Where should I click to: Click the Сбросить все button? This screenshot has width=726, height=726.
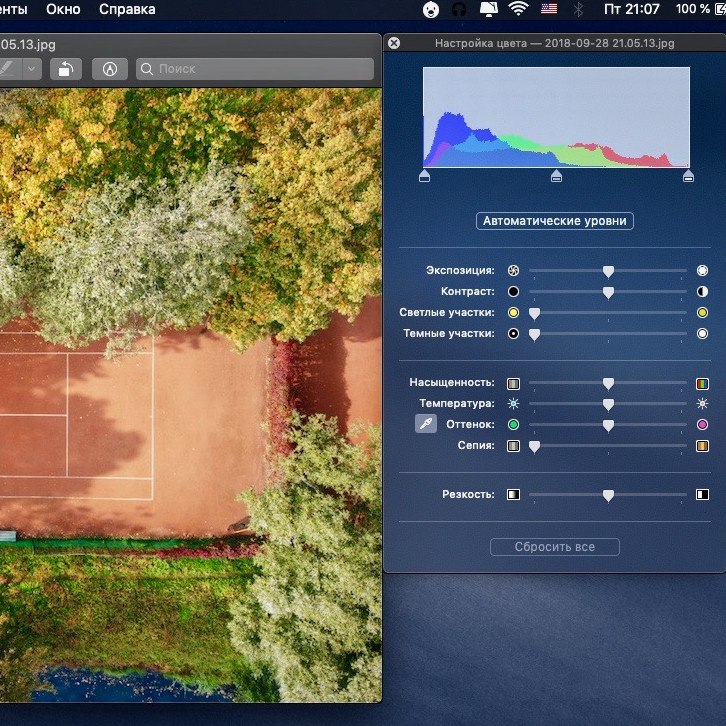pos(555,547)
